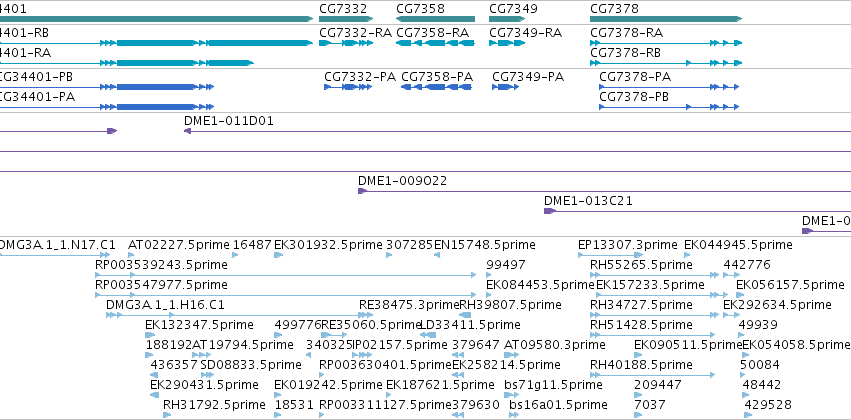Click the CG7358-PA protein glyph
Viewport: 851px width, 420px height.
436,87
